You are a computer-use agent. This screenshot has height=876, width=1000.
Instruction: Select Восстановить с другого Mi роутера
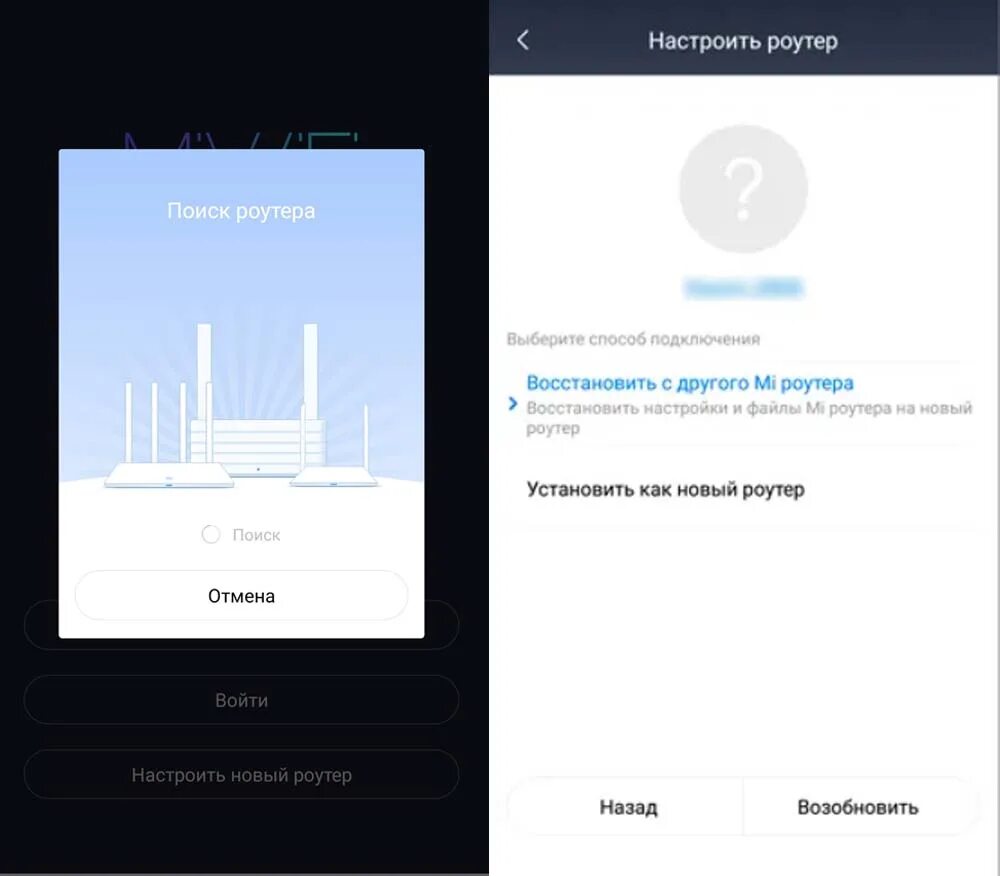coord(690,383)
